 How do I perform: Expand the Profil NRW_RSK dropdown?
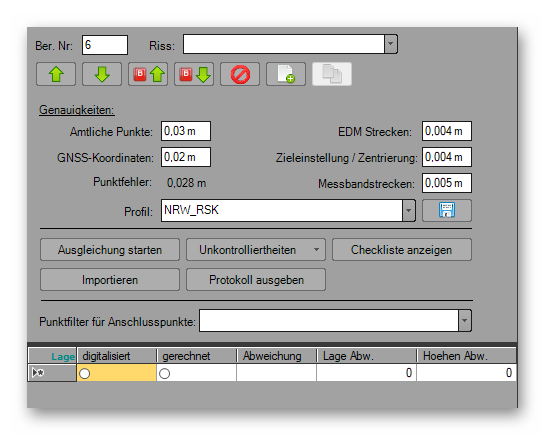point(409,210)
